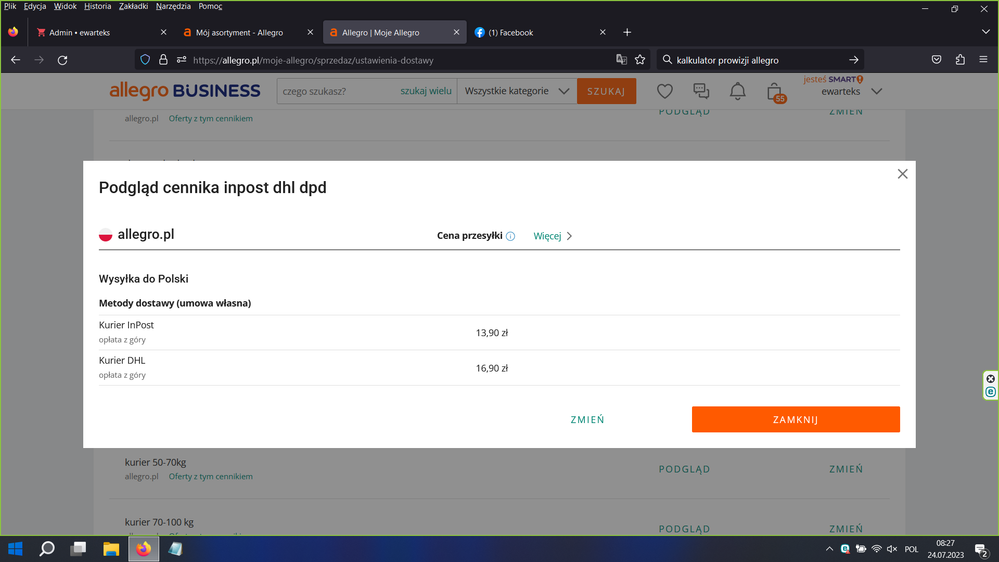Open the Windows notification center
999x562 pixels.
pyautogui.click(x=982, y=549)
